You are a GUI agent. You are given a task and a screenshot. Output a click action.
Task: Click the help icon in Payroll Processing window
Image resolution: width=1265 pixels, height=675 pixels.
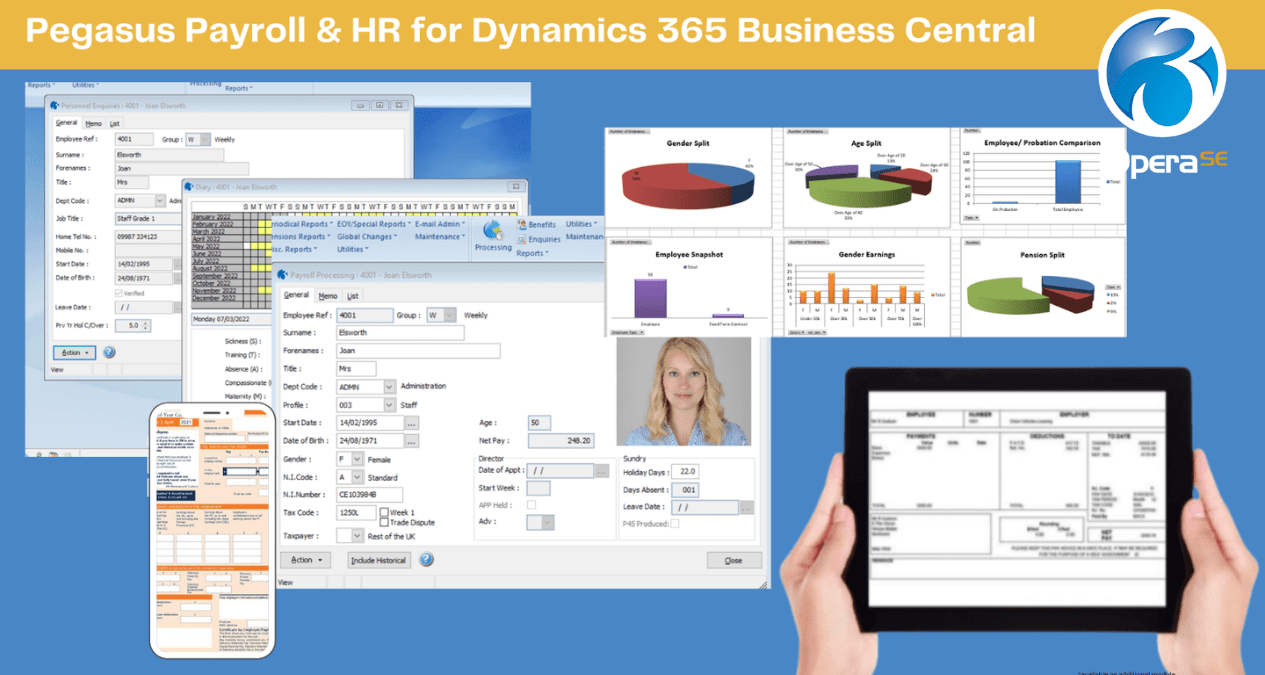[x=426, y=559]
